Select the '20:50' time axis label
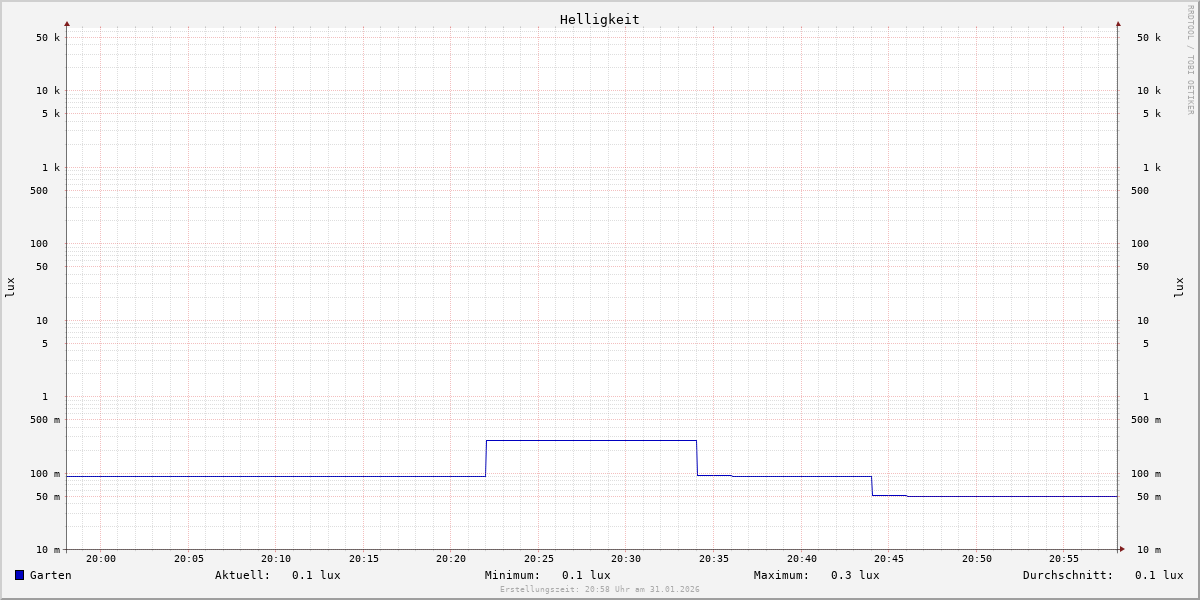The width and height of the screenshot is (1200, 600). (977, 559)
